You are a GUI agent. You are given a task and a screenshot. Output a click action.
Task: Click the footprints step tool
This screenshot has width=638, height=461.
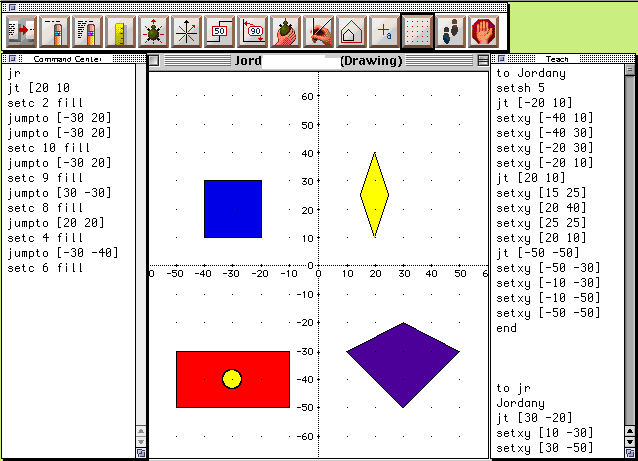(x=450, y=31)
